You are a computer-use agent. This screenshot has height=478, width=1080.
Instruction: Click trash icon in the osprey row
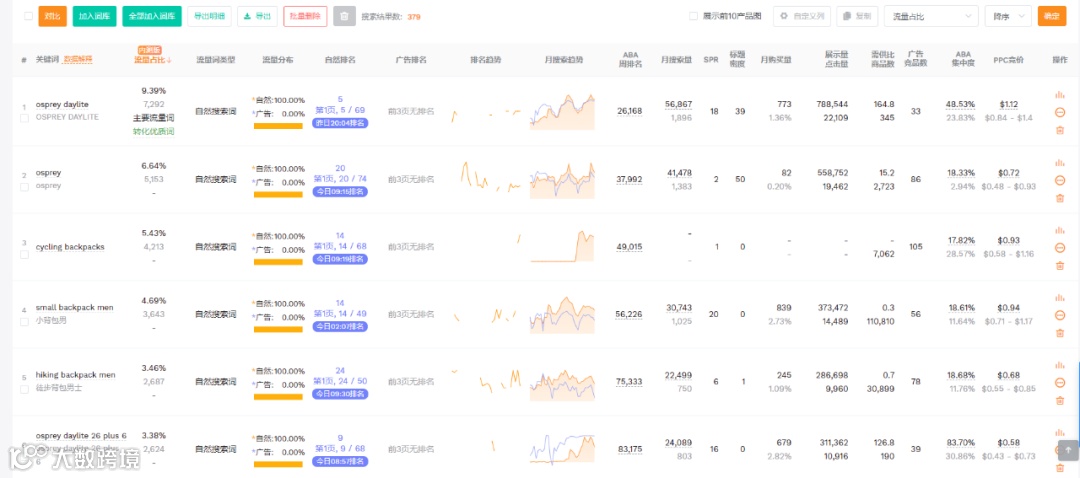point(1059,198)
